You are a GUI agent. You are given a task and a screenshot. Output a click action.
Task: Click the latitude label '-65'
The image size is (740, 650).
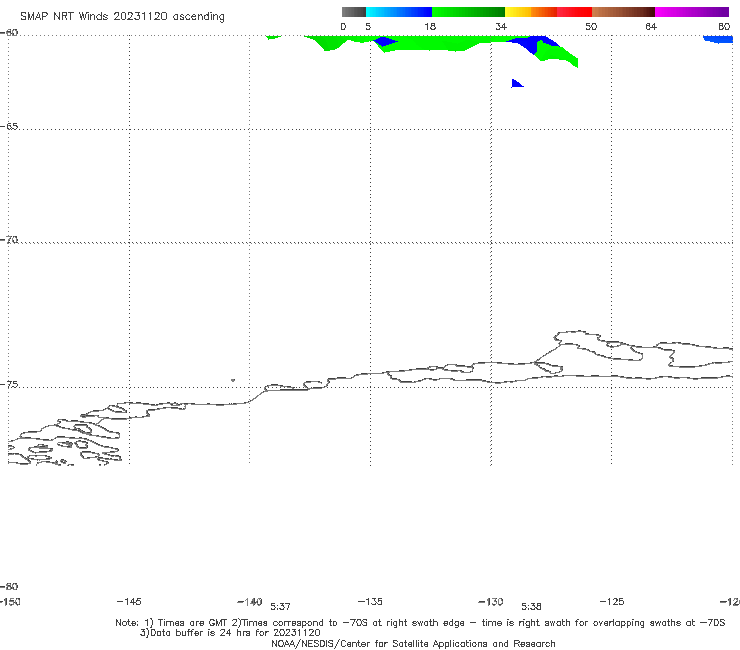pyautogui.click(x=9, y=127)
